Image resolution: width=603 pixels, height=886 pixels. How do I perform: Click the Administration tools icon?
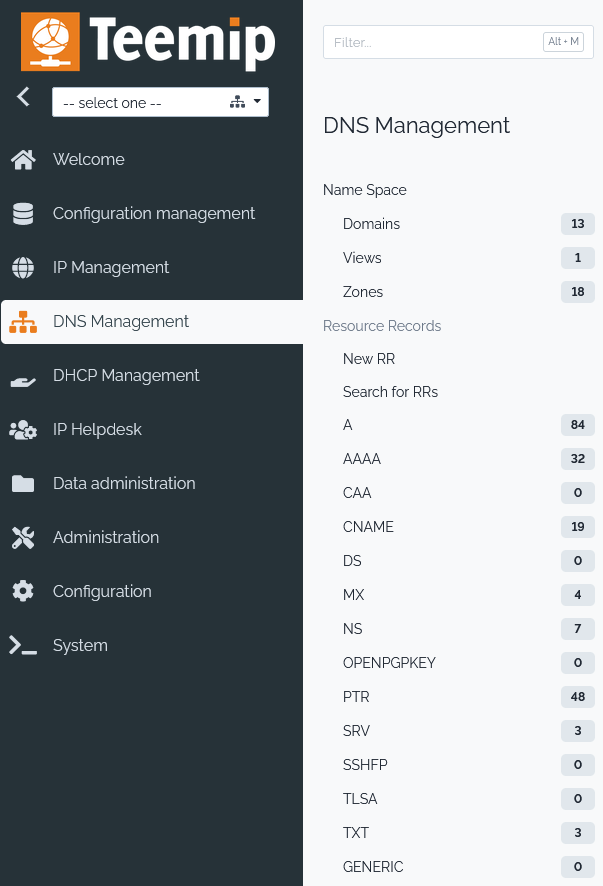click(x=23, y=538)
